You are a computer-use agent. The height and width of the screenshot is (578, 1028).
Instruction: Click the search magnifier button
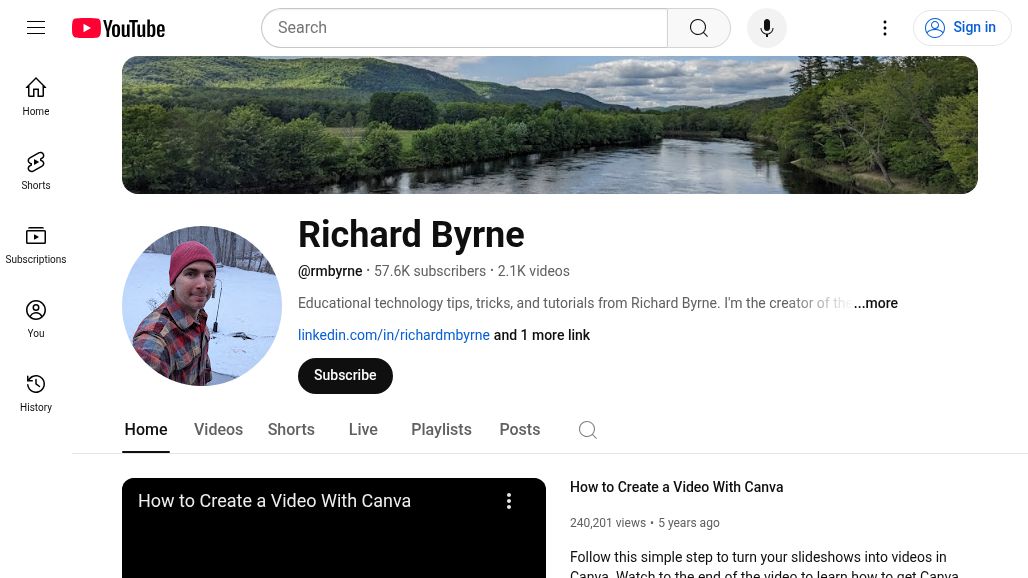click(x=699, y=28)
